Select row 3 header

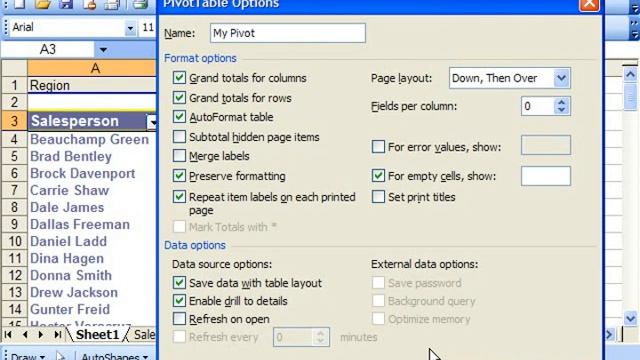[x=14, y=121]
